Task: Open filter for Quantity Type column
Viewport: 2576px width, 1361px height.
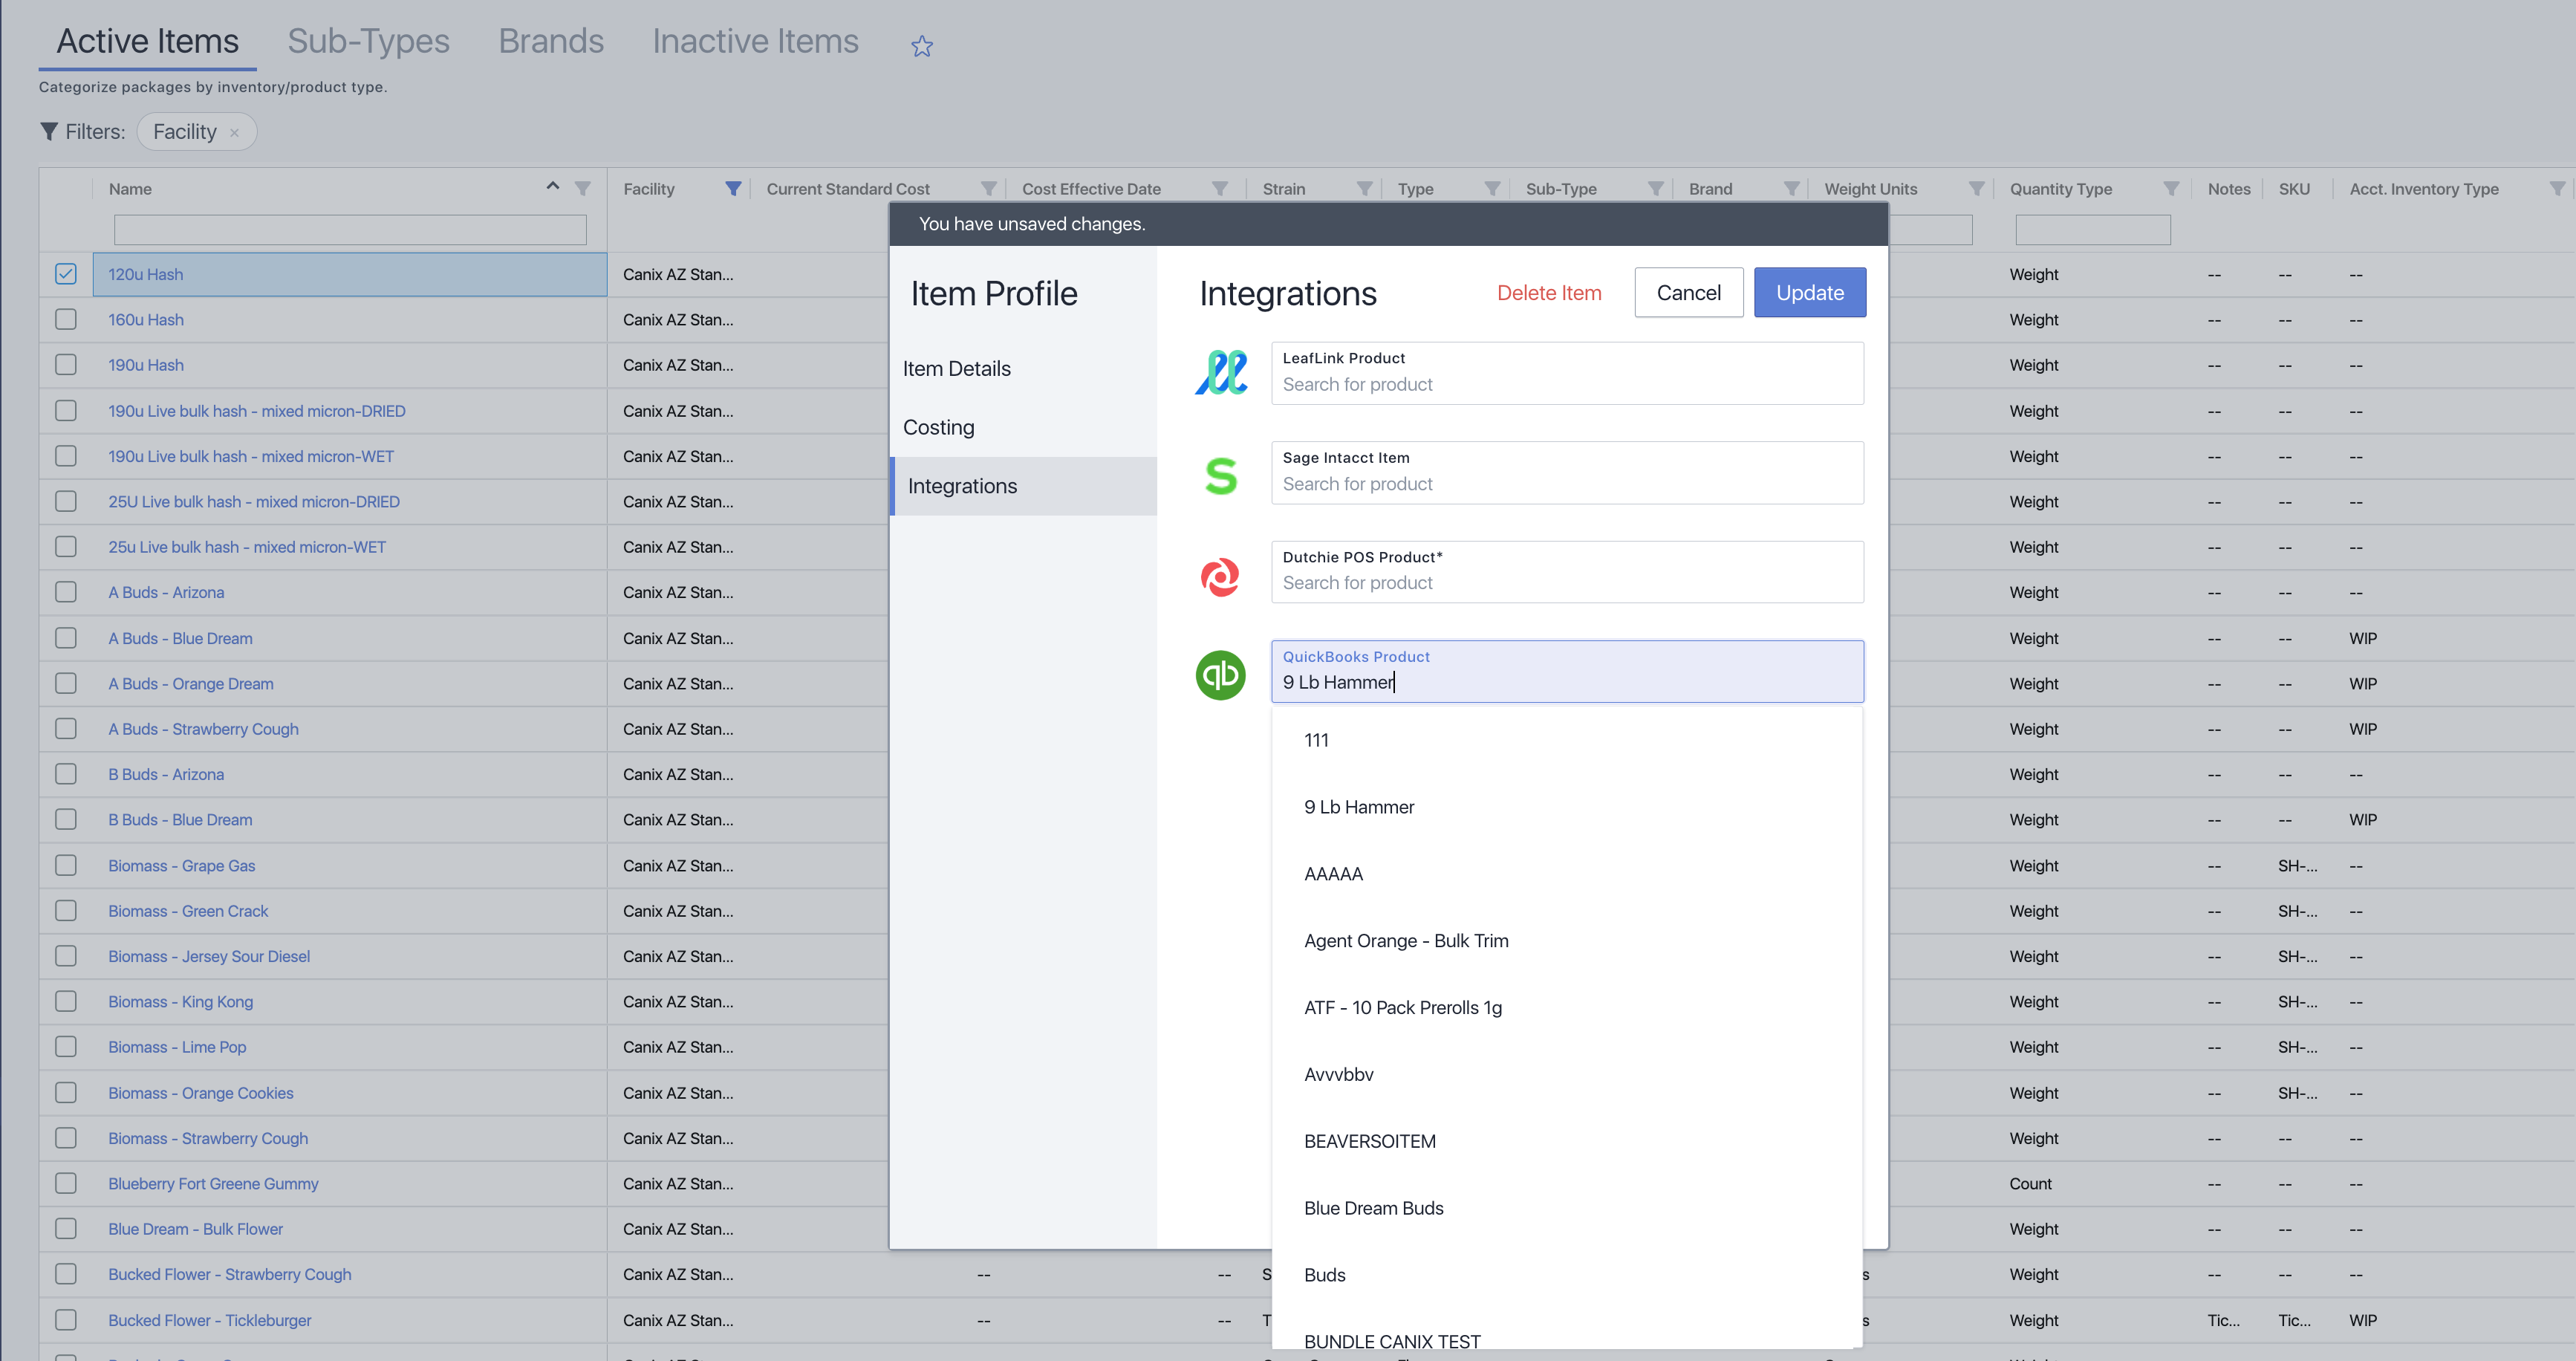Action: coord(2171,188)
